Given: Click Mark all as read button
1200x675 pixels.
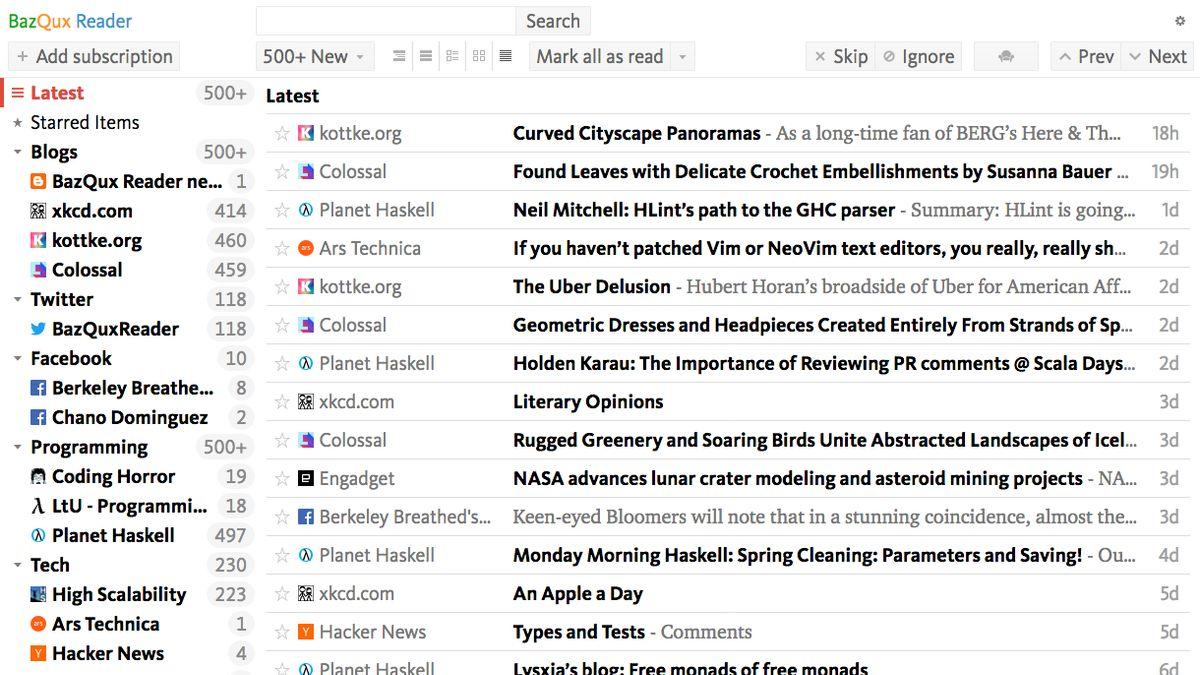Looking at the screenshot, I should pos(600,56).
